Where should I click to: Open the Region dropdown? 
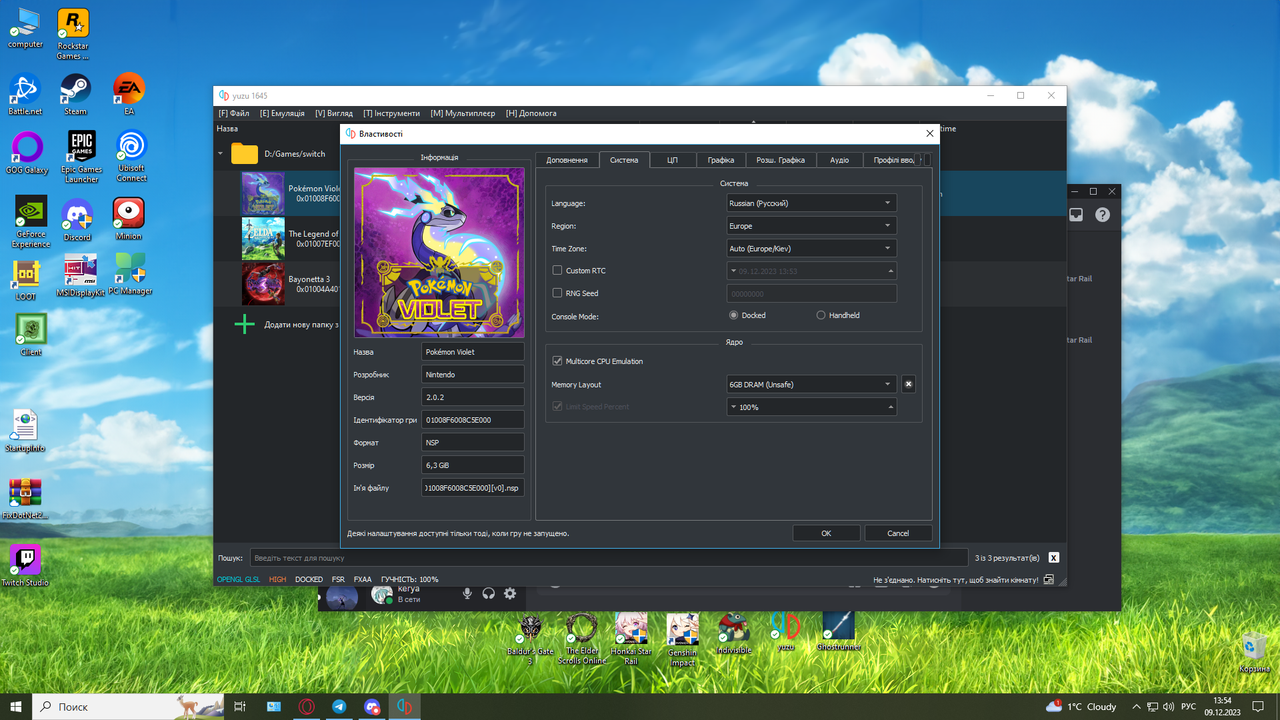(x=811, y=226)
